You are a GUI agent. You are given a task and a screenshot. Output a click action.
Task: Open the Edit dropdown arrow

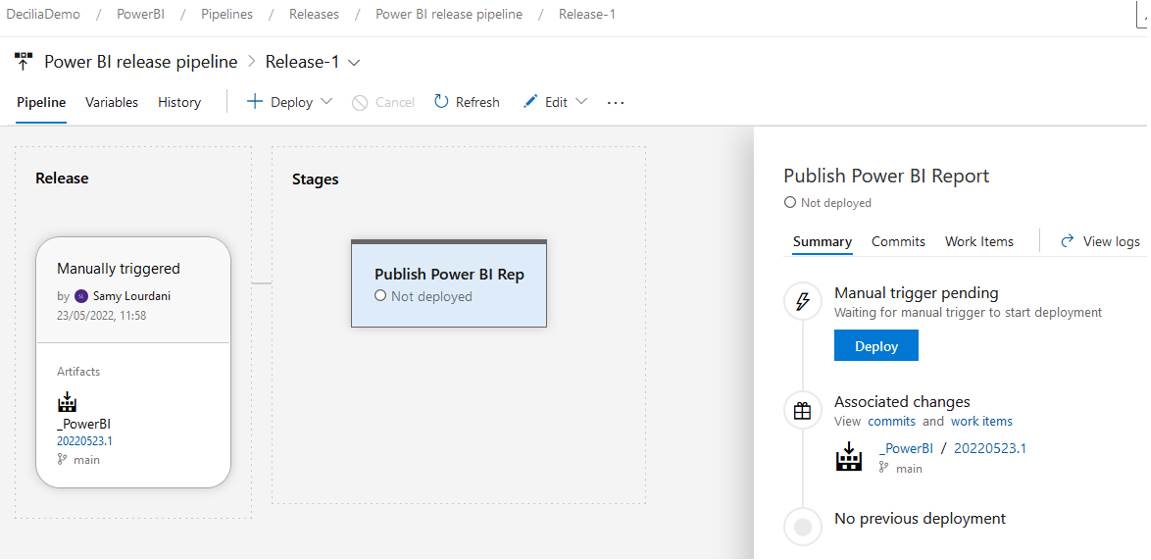(x=581, y=101)
